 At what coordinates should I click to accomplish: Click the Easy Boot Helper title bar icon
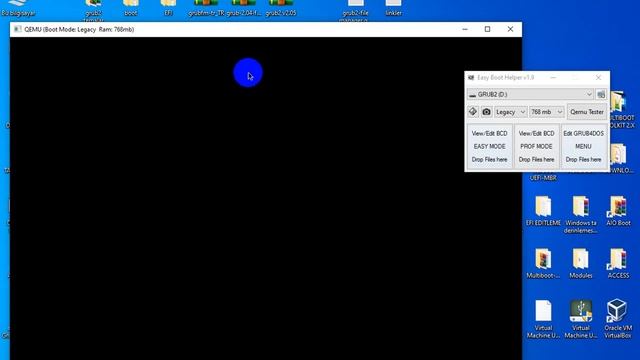471,78
